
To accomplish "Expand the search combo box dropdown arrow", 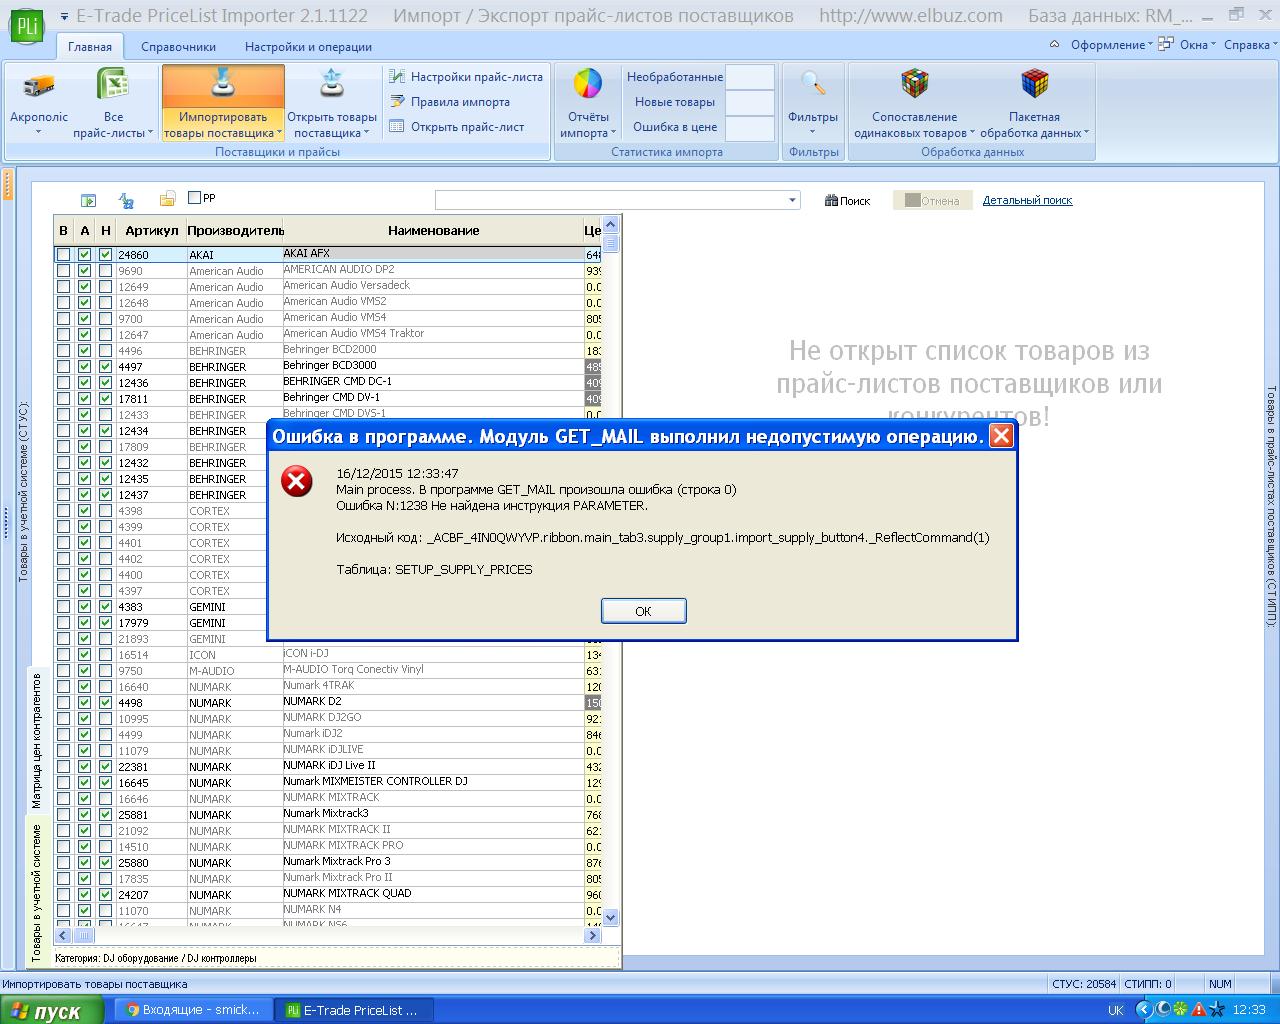I will (x=793, y=200).
